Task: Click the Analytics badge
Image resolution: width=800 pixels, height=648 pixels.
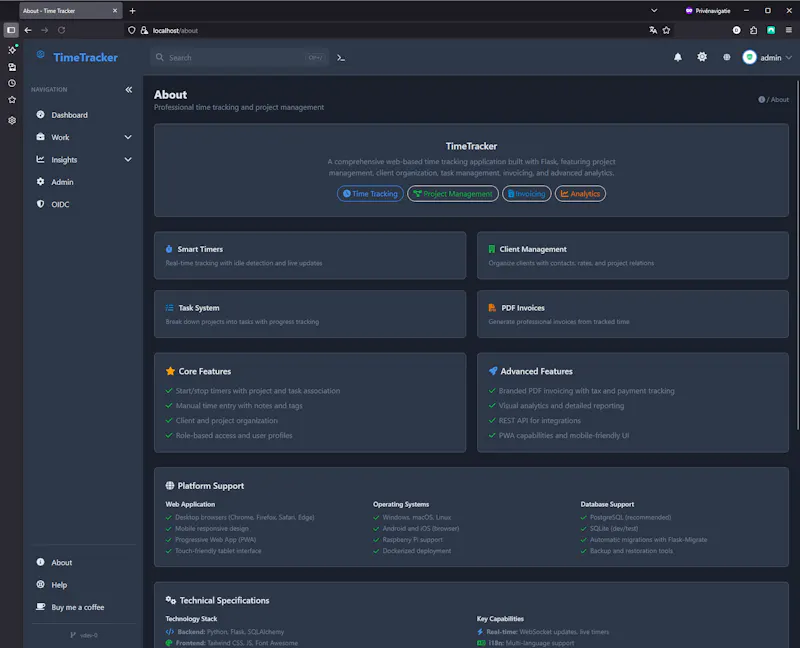Action: point(580,194)
